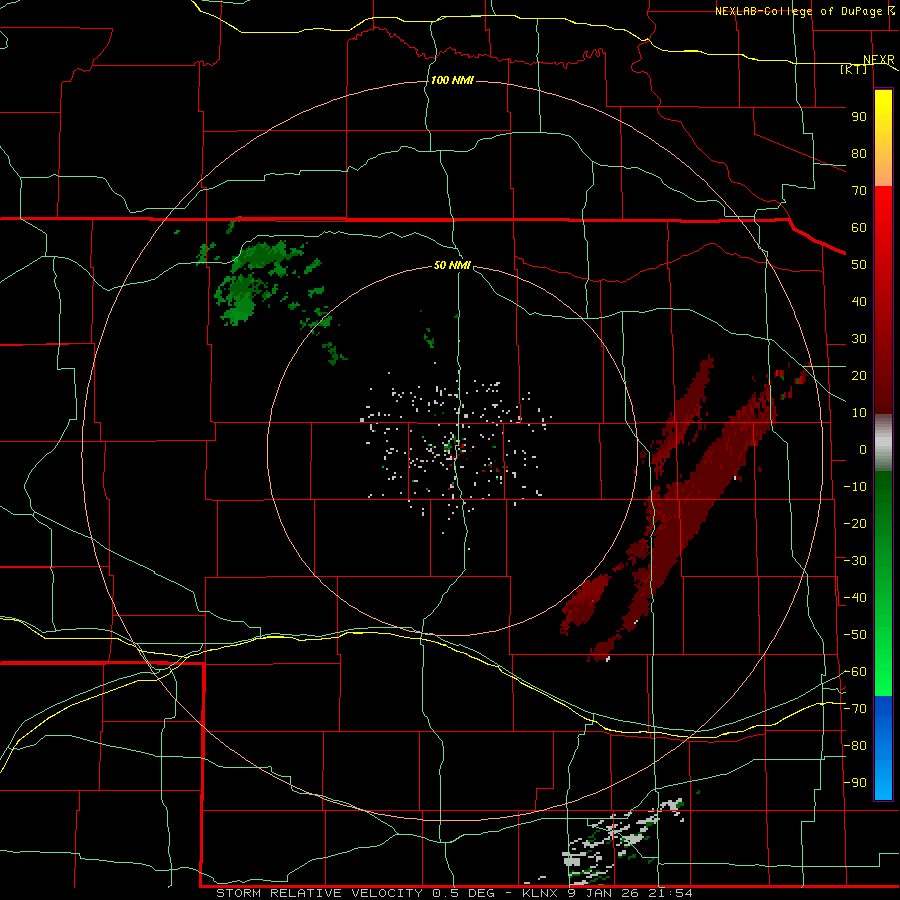The width and height of the screenshot is (900, 900).
Task: Click the -50 scale value
Action: (x=855, y=634)
